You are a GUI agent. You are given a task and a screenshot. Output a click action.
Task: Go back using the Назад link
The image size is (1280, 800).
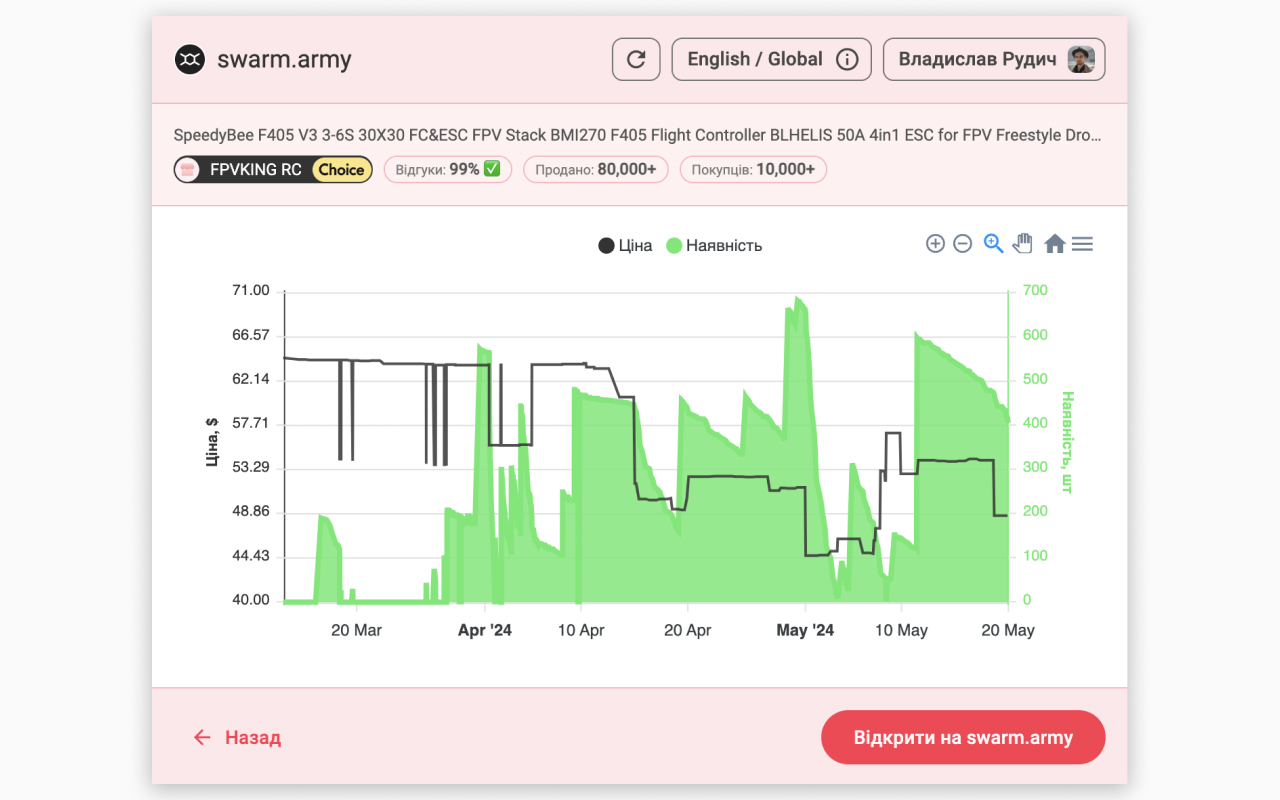237,737
